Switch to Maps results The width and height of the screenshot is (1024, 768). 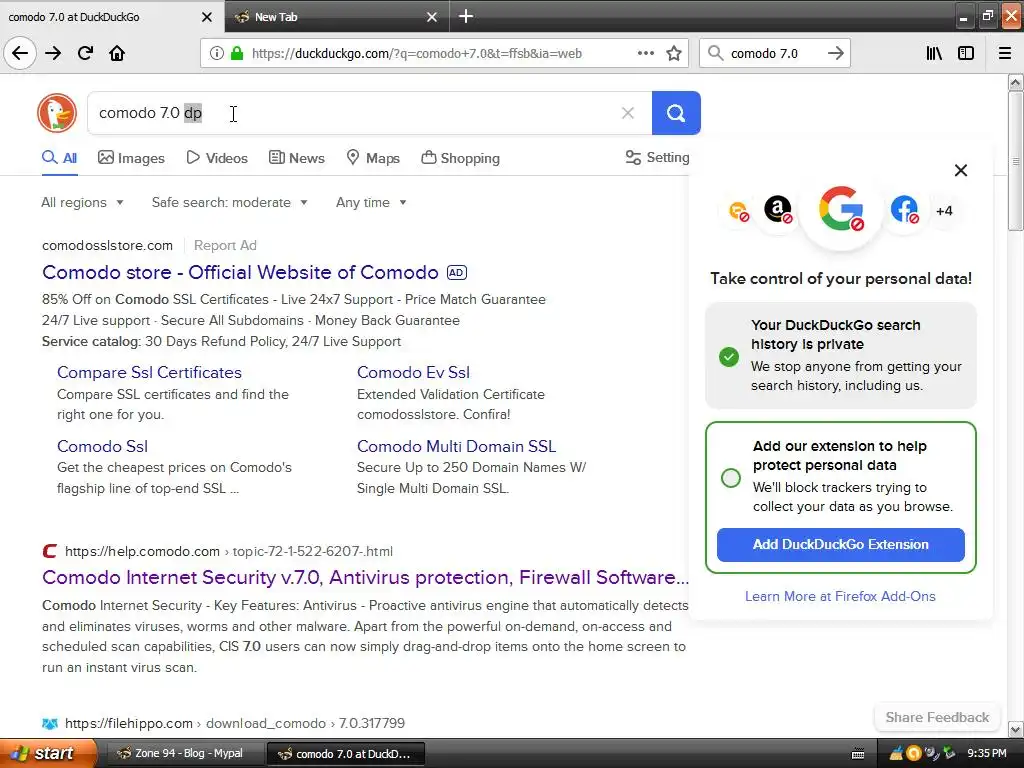(373, 158)
